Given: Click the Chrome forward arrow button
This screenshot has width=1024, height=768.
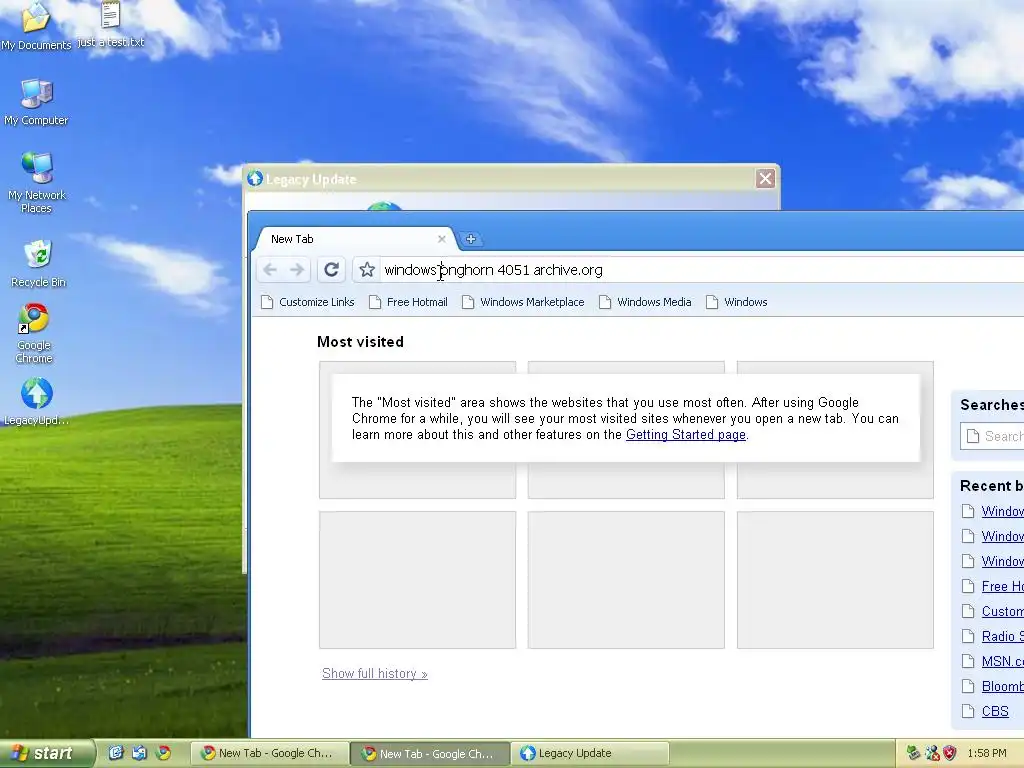Looking at the screenshot, I should [x=297, y=270].
